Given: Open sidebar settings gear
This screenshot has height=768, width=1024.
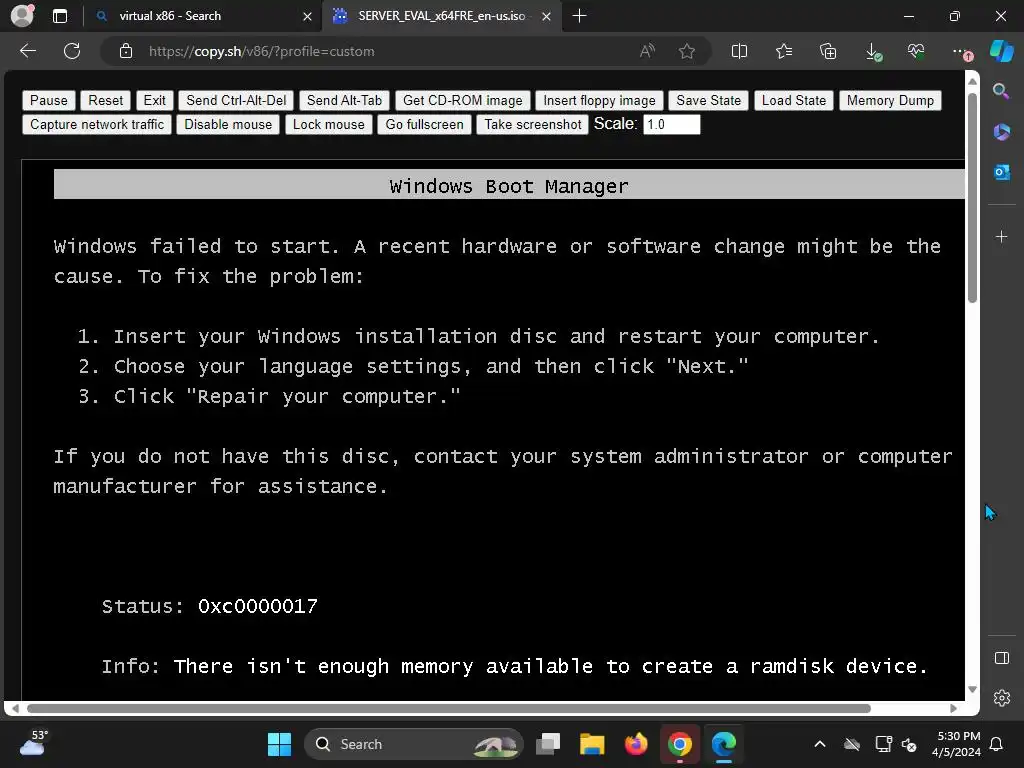Looking at the screenshot, I should [x=1002, y=698].
